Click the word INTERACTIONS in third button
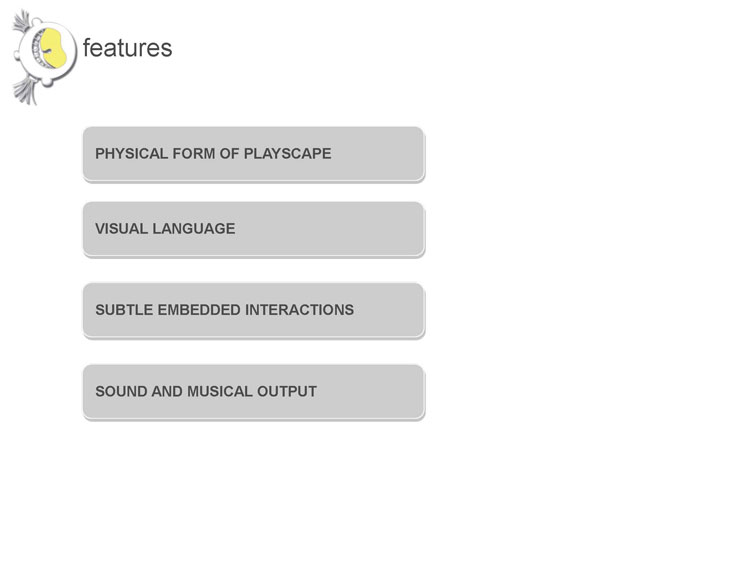The height and width of the screenshot is (563, 750). 299,310
